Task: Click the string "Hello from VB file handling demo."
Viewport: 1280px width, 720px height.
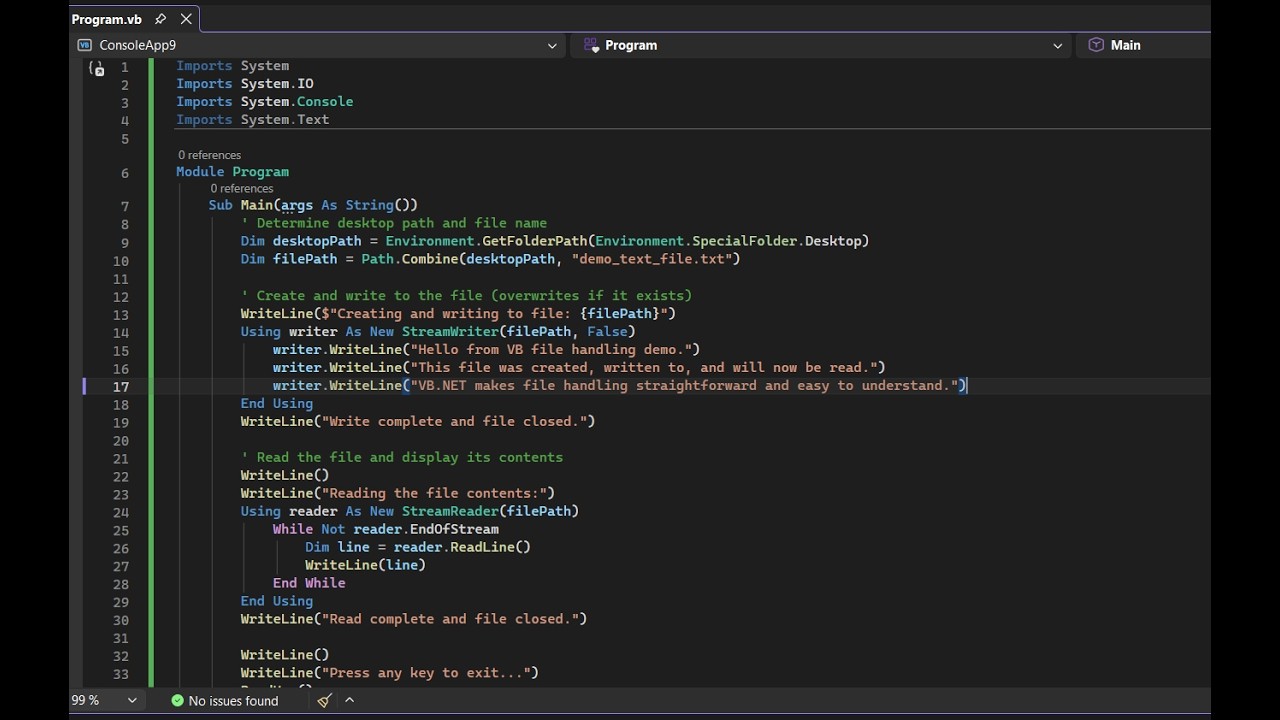Action: click(551, 349)
